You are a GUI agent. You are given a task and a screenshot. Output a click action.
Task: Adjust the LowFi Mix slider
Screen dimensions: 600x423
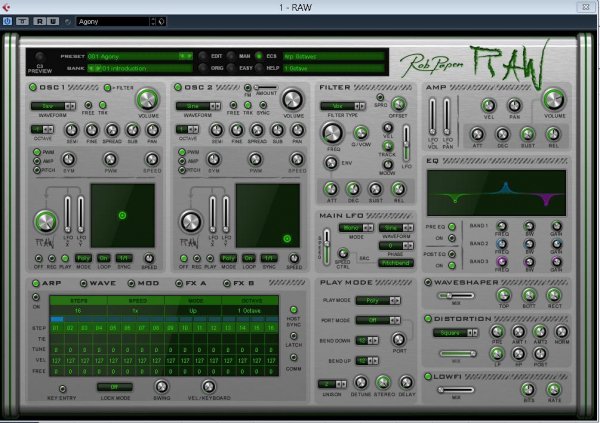(x=456, y=390)
